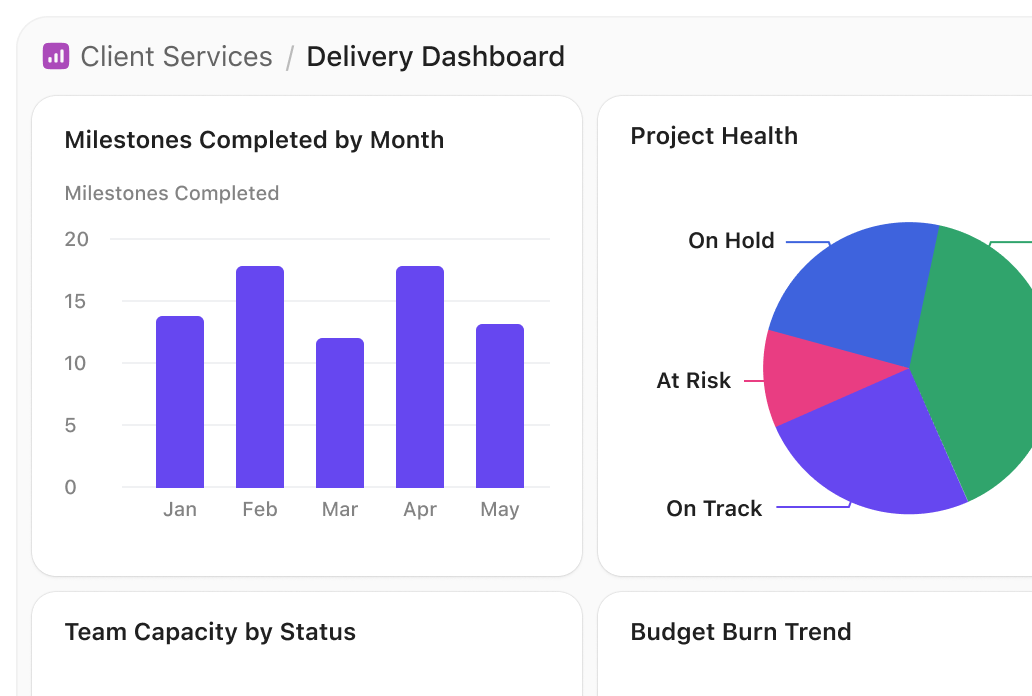Click the On Track label next to the pie
This screenshot has height=696, width=1032.
(712, 509)
